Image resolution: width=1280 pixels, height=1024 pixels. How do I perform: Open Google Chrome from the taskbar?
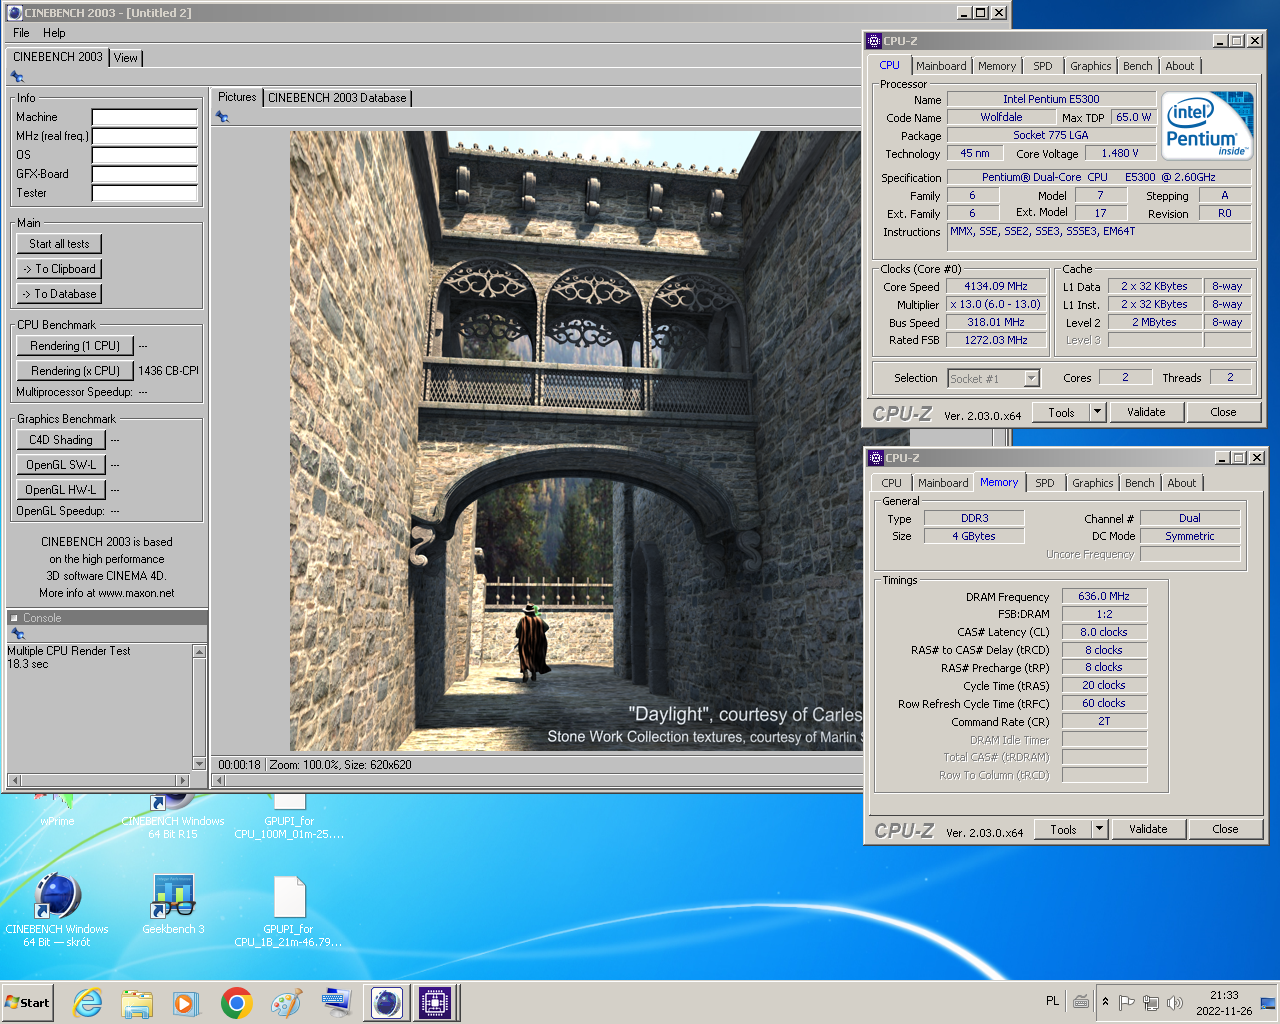click(236, 1002)
